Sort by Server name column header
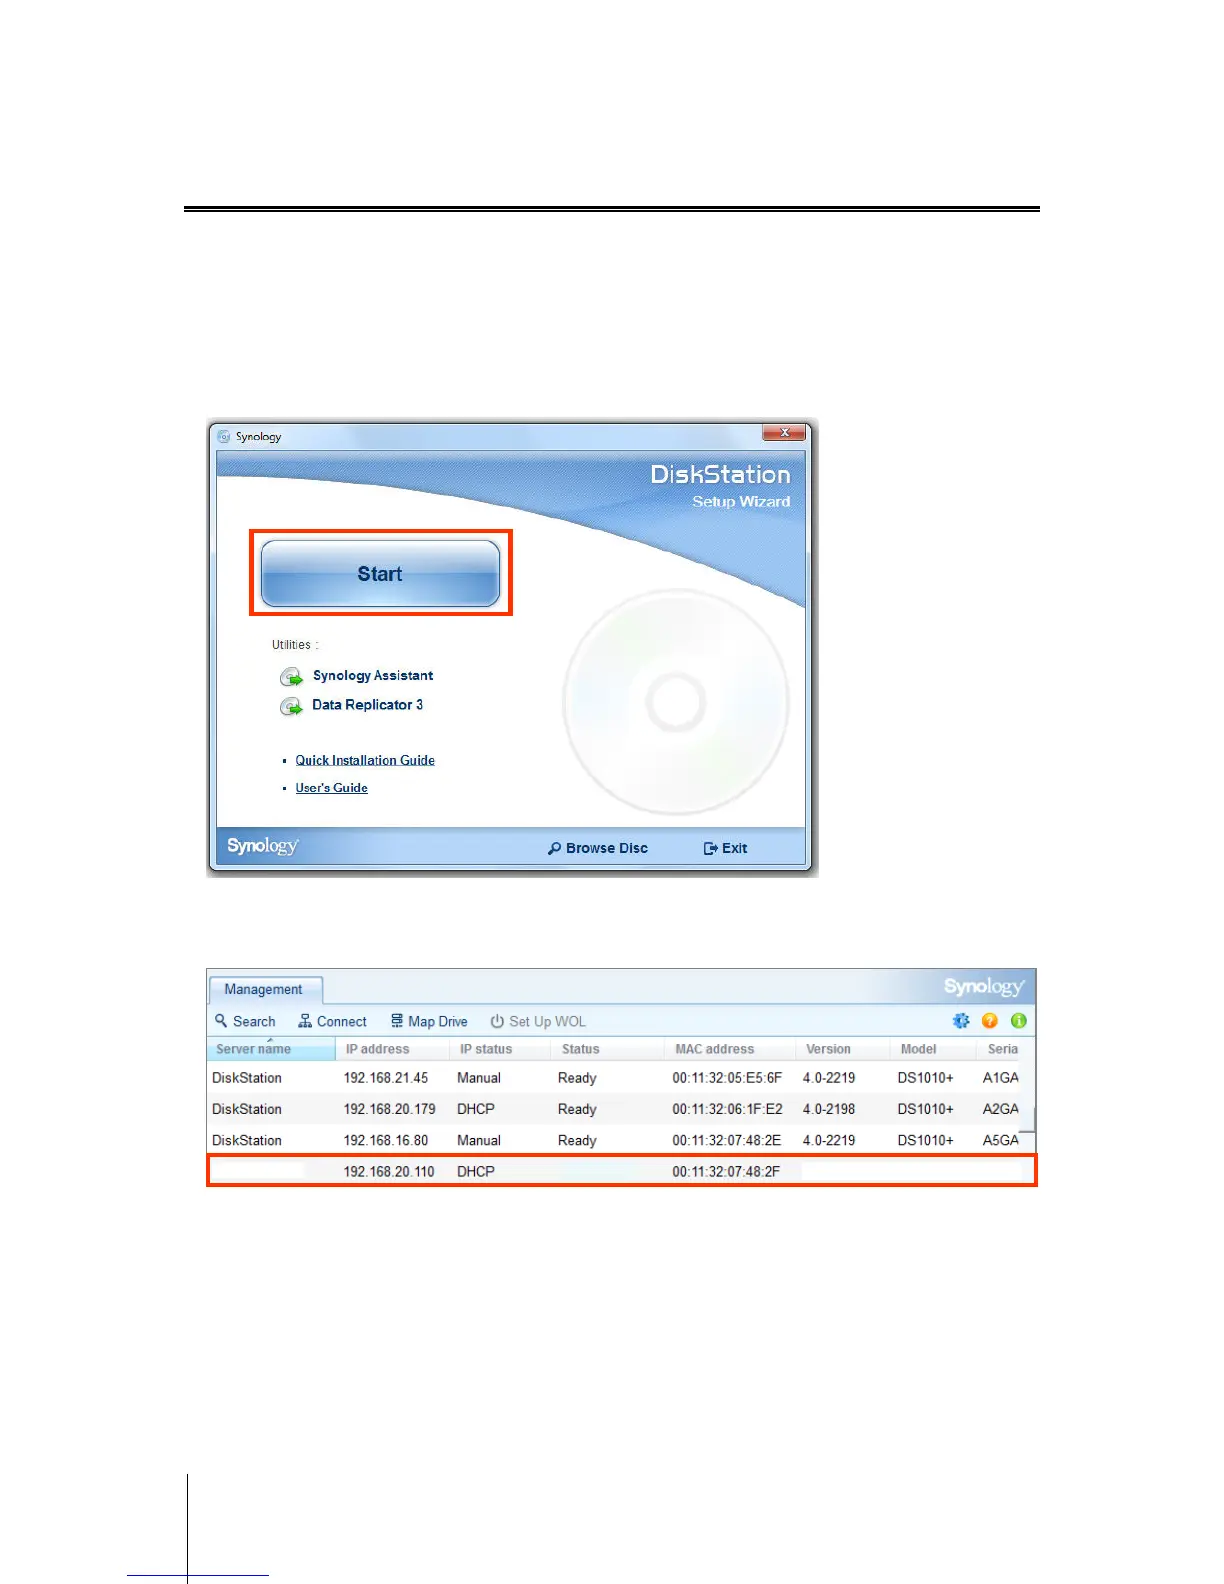This screenshot has width=1224, height=1584. (272, 1049)
